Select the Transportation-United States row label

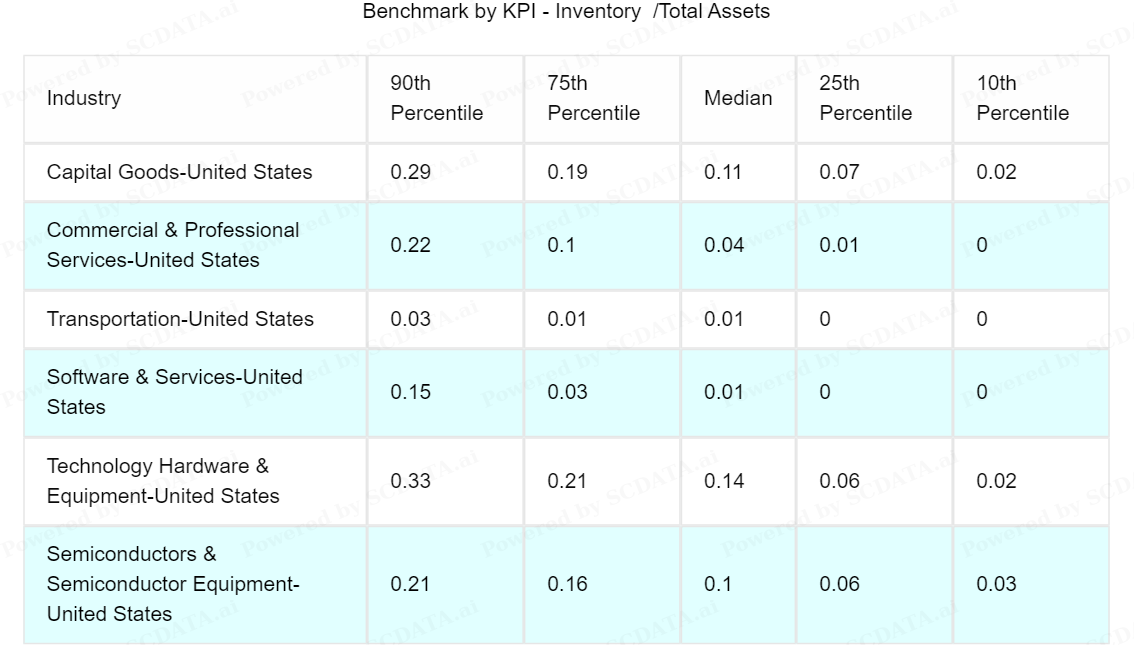pyautogui.click(x=180, y=319)
